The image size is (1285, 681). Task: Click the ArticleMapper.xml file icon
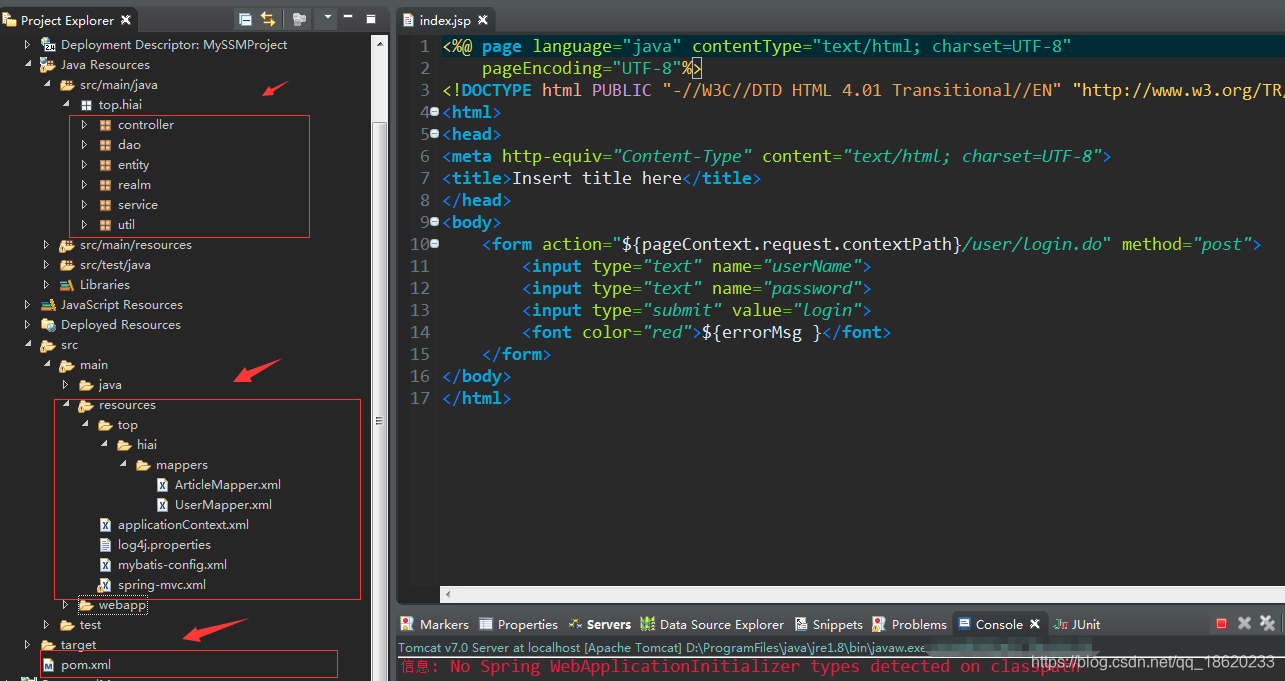point(163,485)
